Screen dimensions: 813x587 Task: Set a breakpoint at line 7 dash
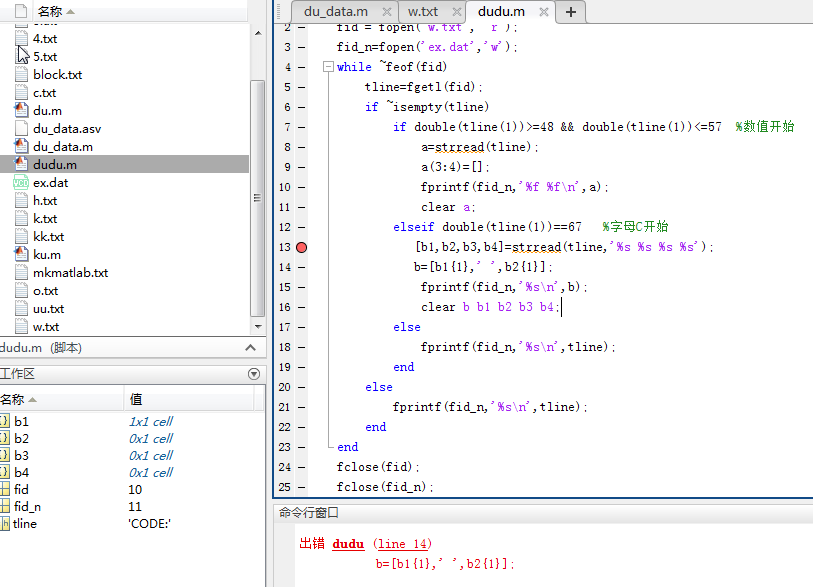[x=301, y=127]
